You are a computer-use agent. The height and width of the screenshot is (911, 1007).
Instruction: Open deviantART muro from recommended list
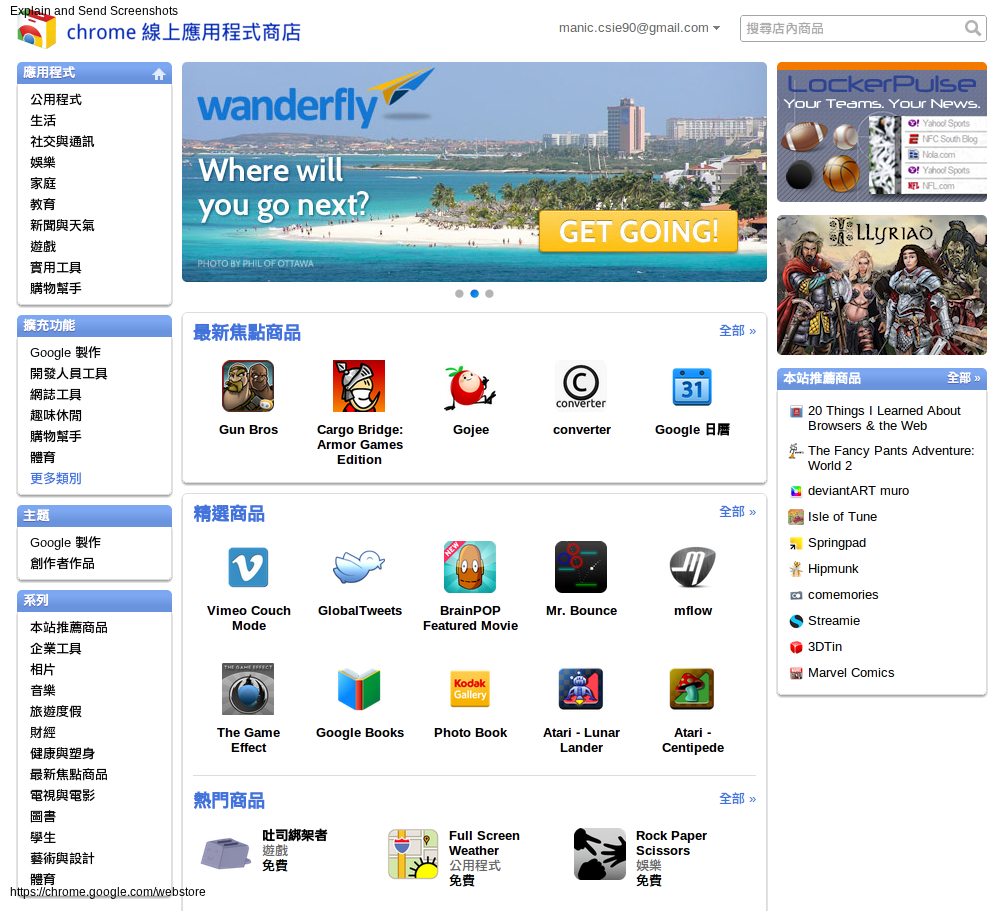click(x=858, y=490)
